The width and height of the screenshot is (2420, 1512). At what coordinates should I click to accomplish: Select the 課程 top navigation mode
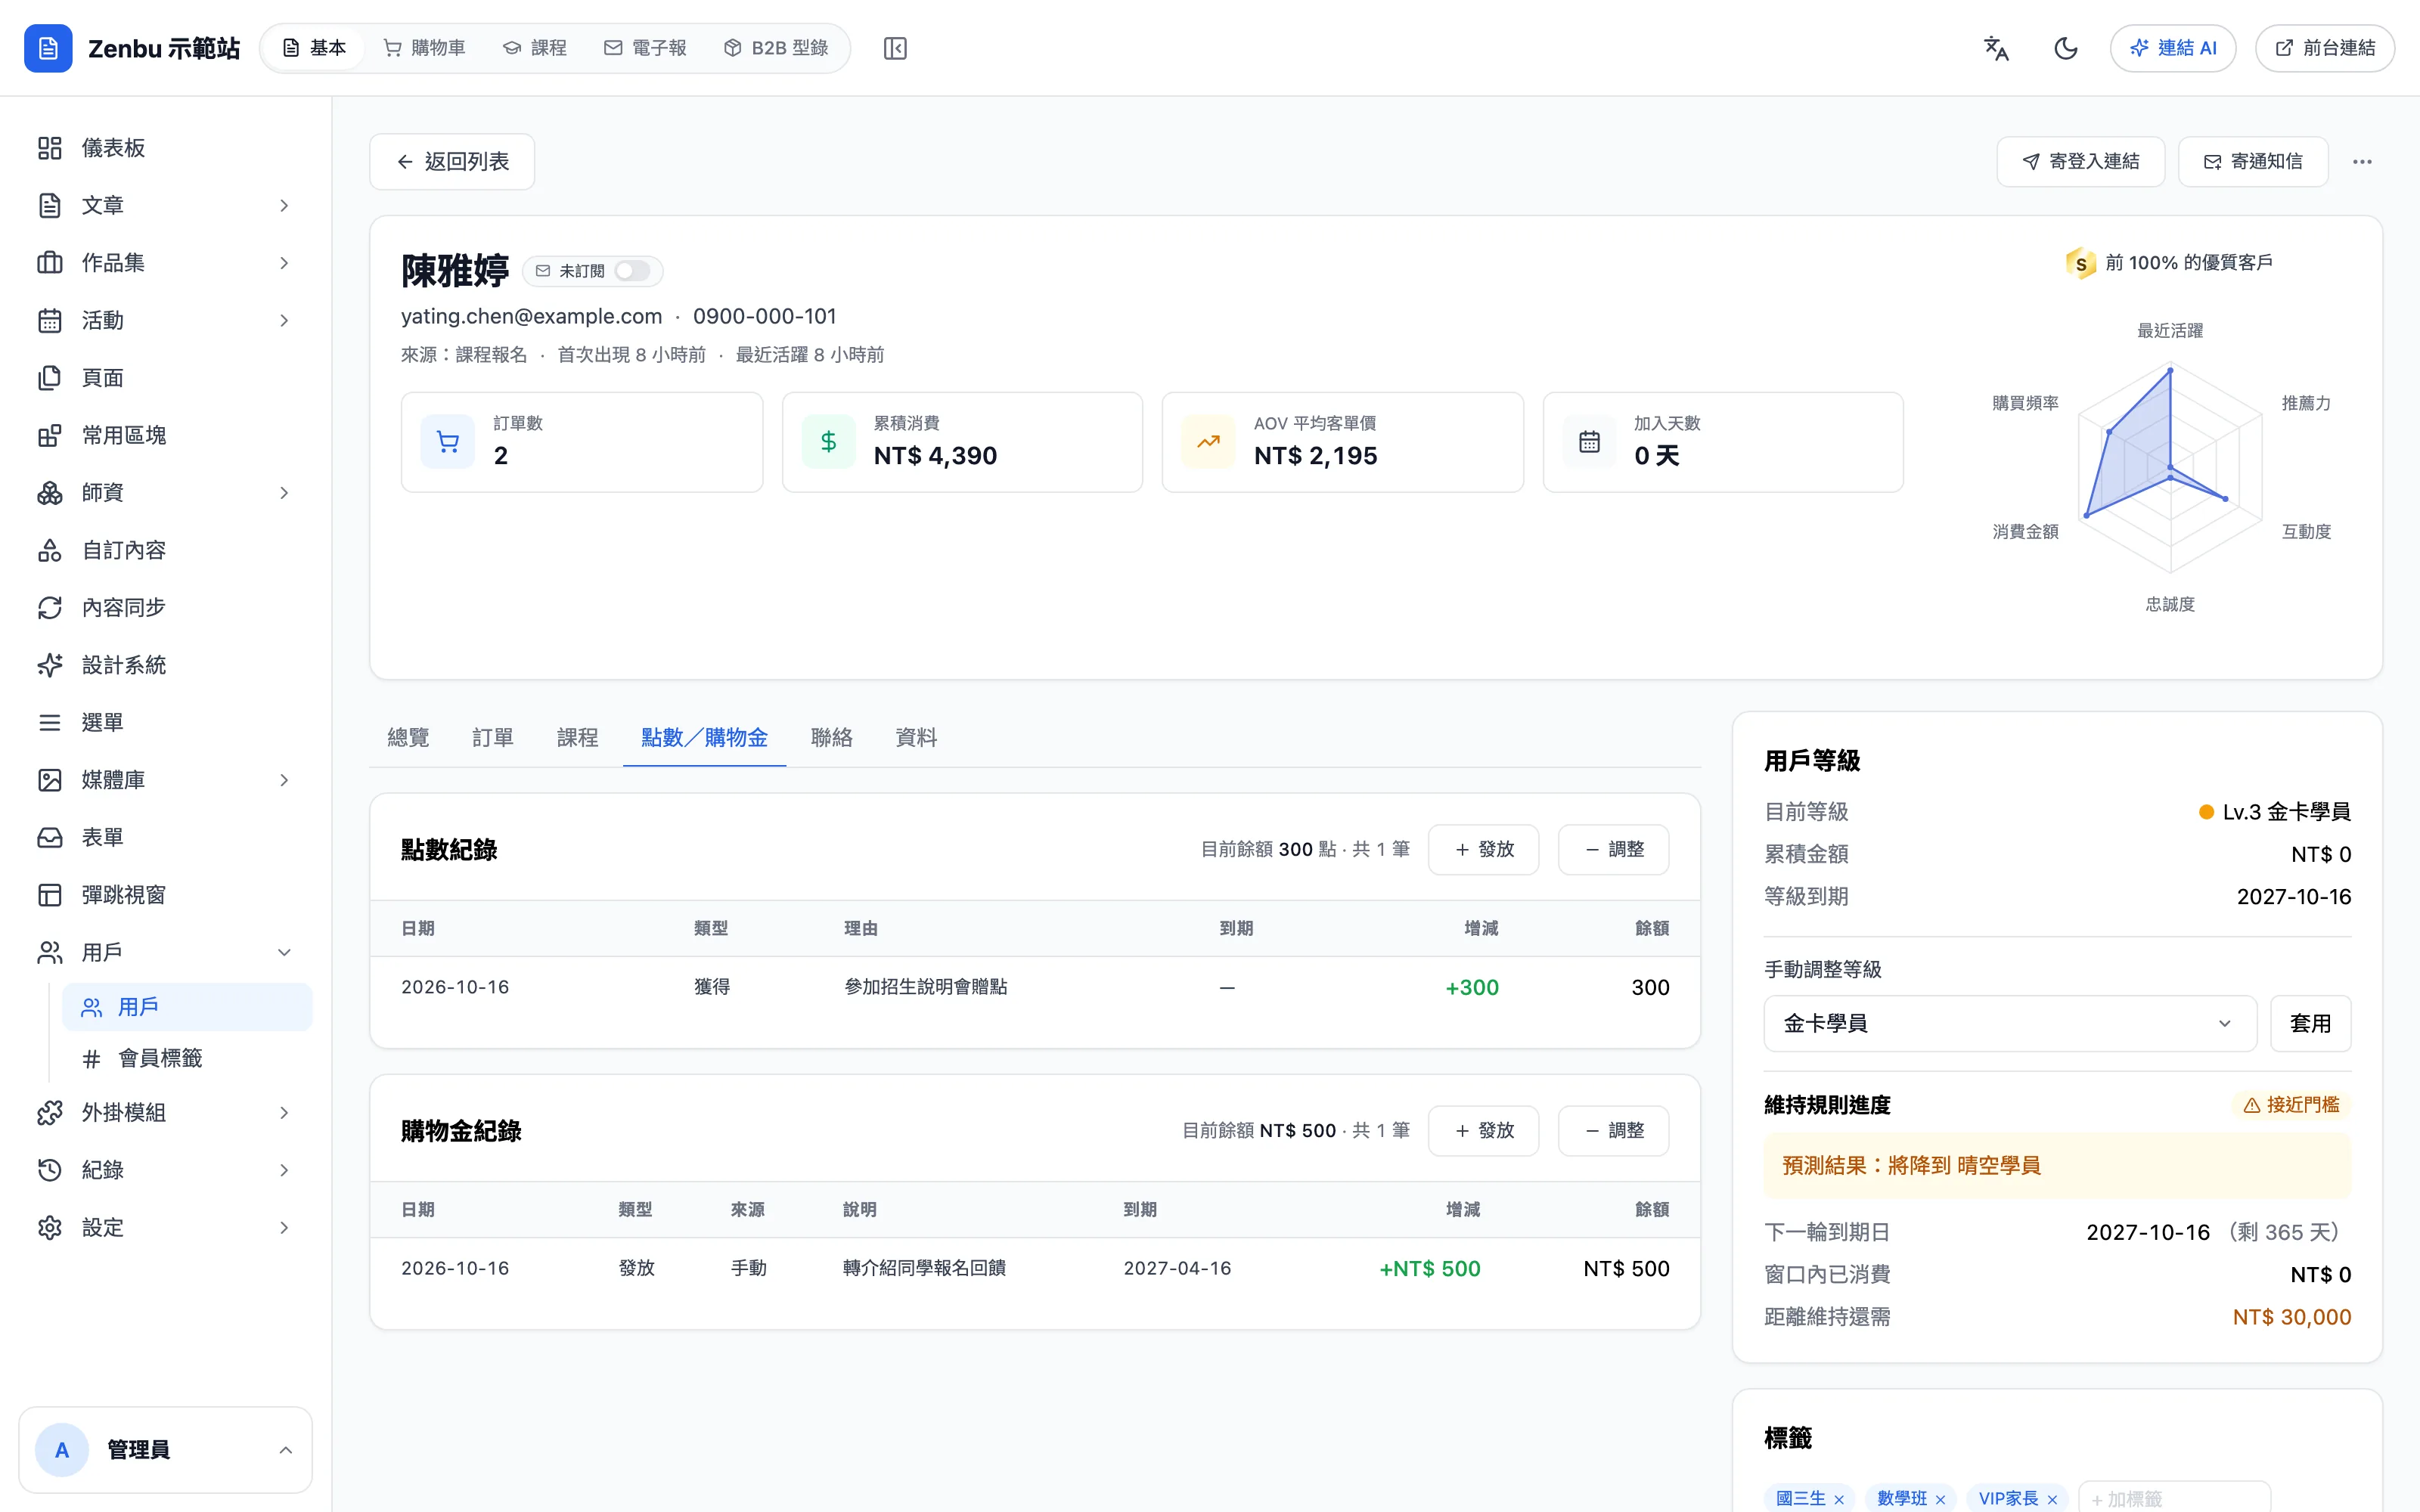535,48
